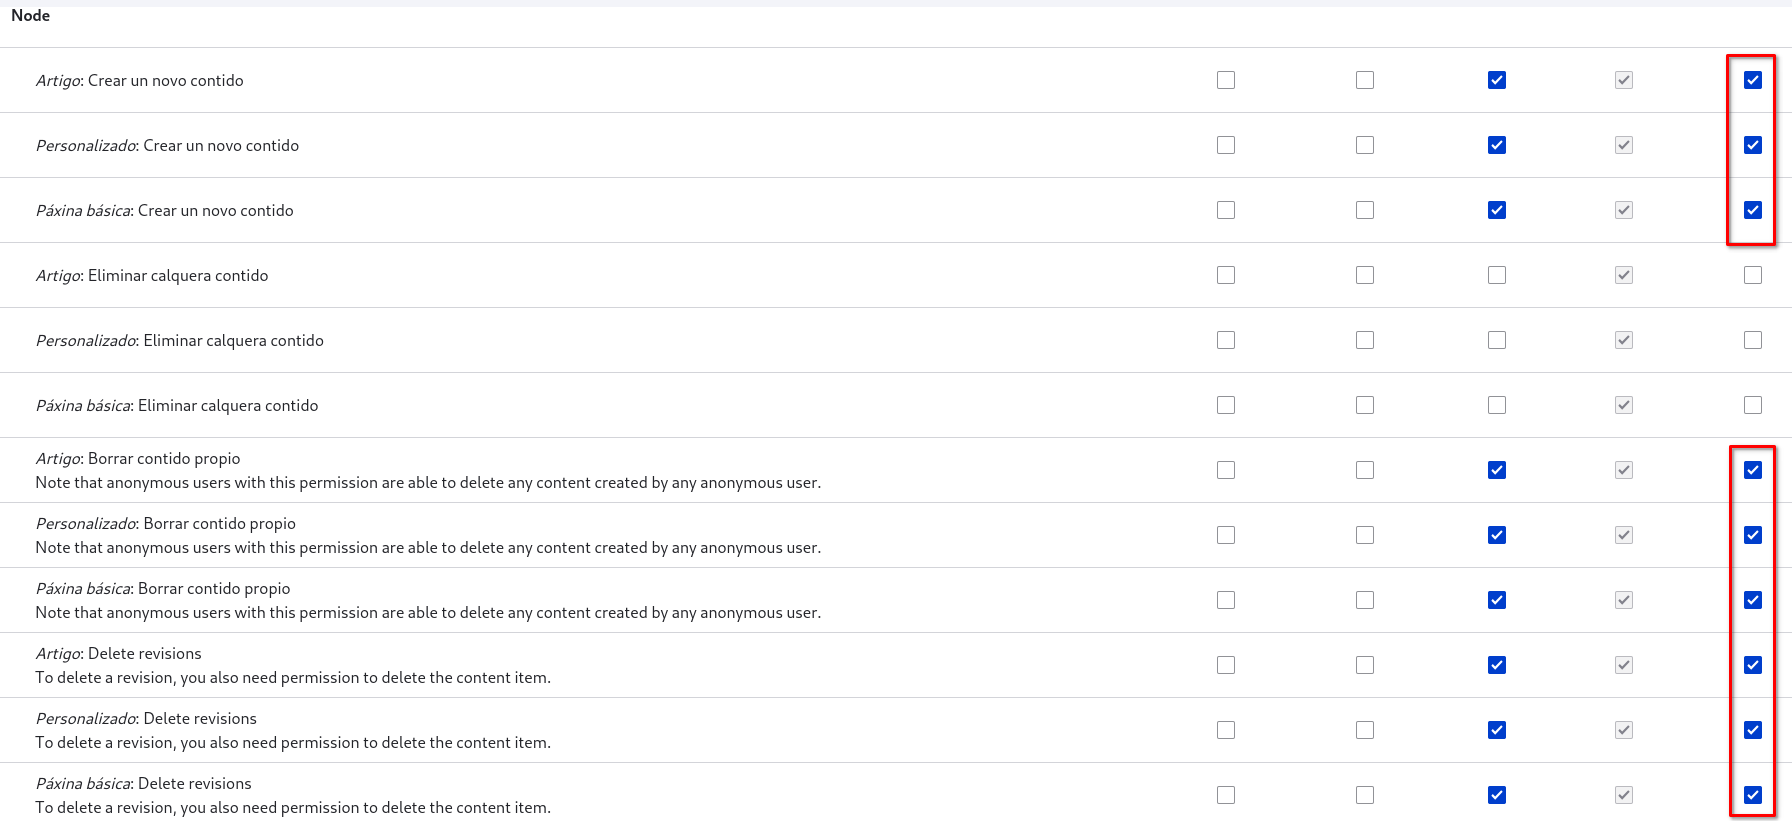
Task: Enable third-column box for Artigo: Eliminar calquera contido
Action: (1496, 275)
